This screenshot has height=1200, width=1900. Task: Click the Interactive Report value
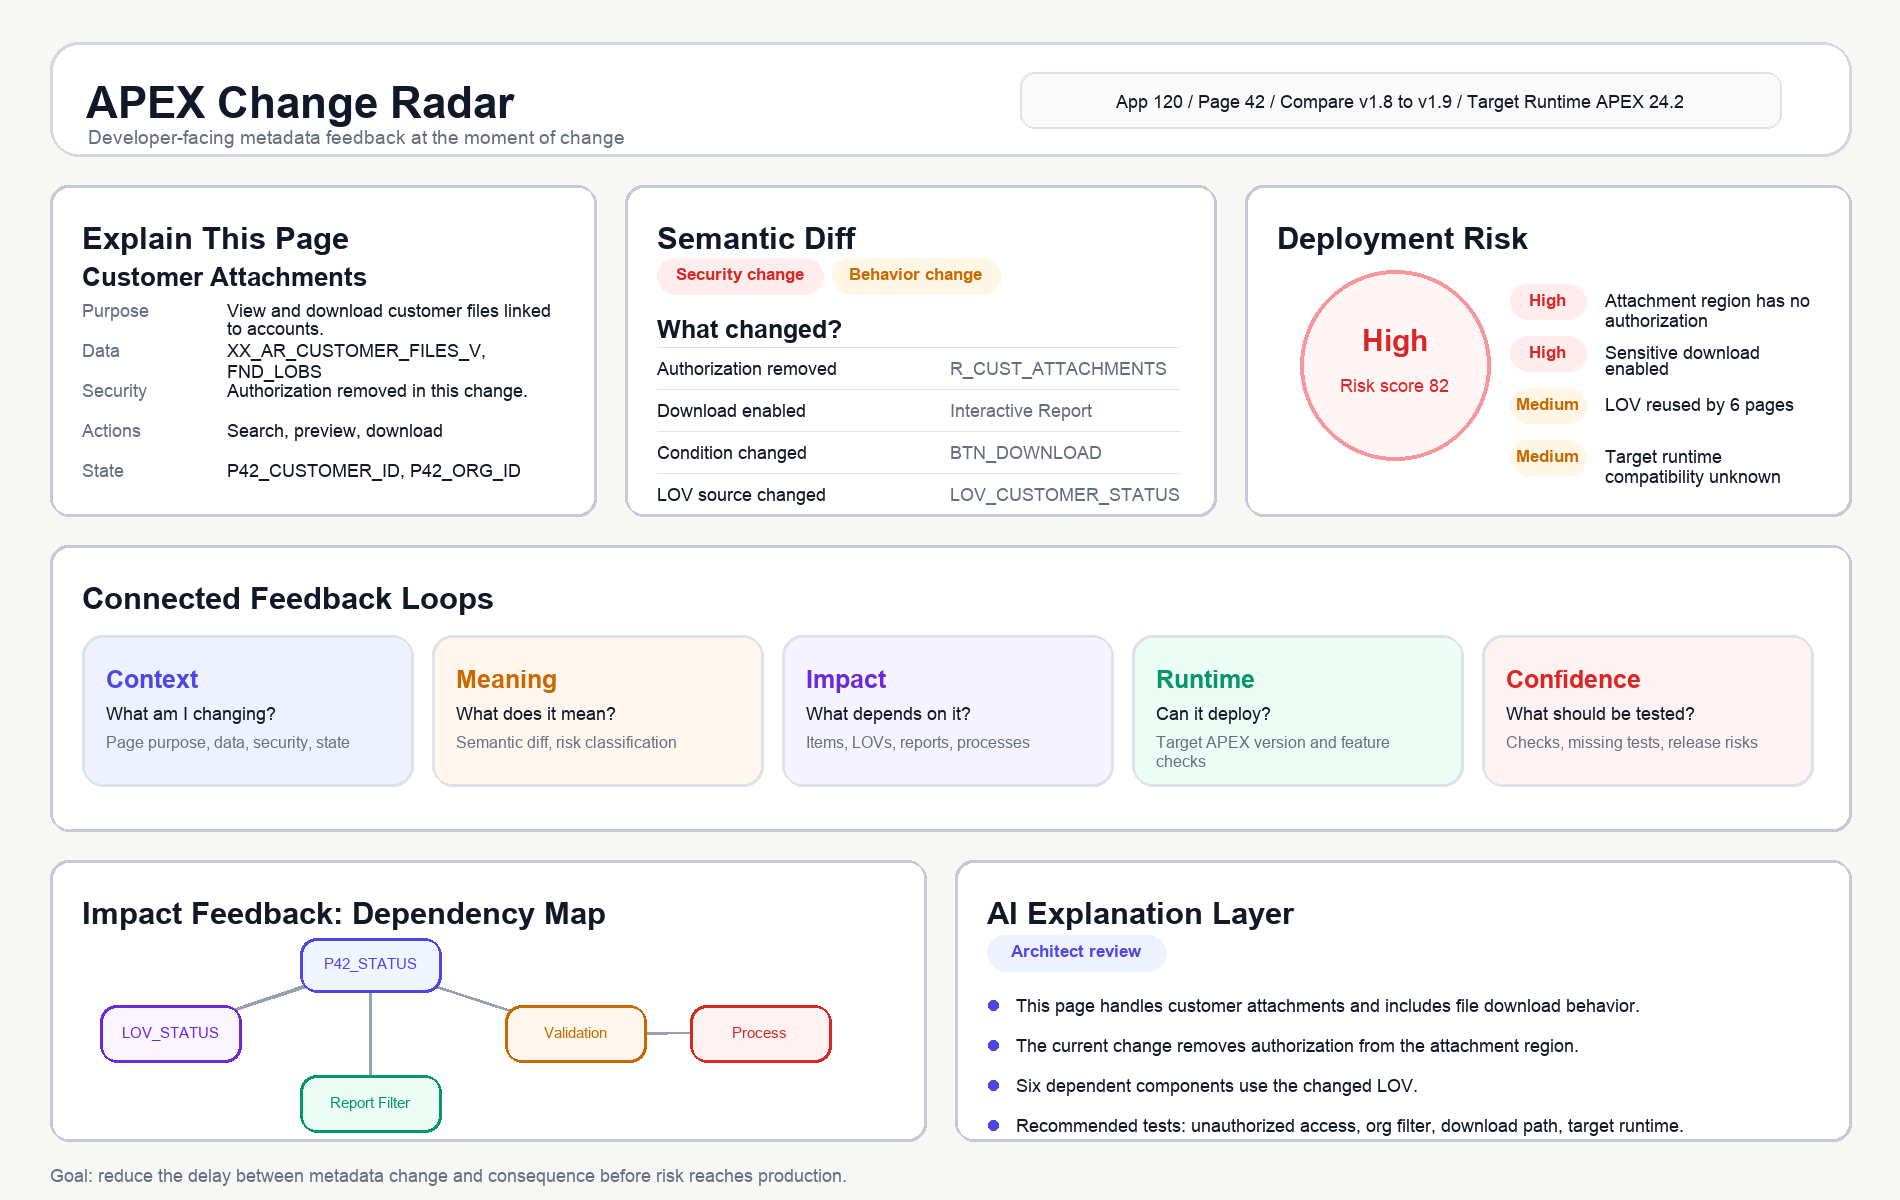(x=1021, y=411)
